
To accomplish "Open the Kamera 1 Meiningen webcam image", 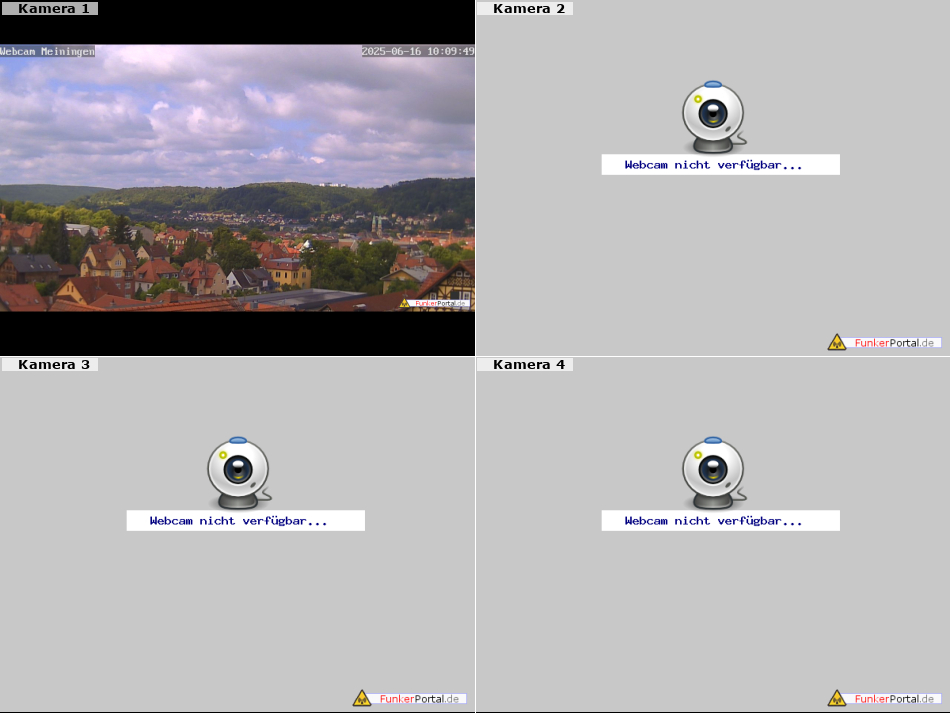I will click(237, 178).
